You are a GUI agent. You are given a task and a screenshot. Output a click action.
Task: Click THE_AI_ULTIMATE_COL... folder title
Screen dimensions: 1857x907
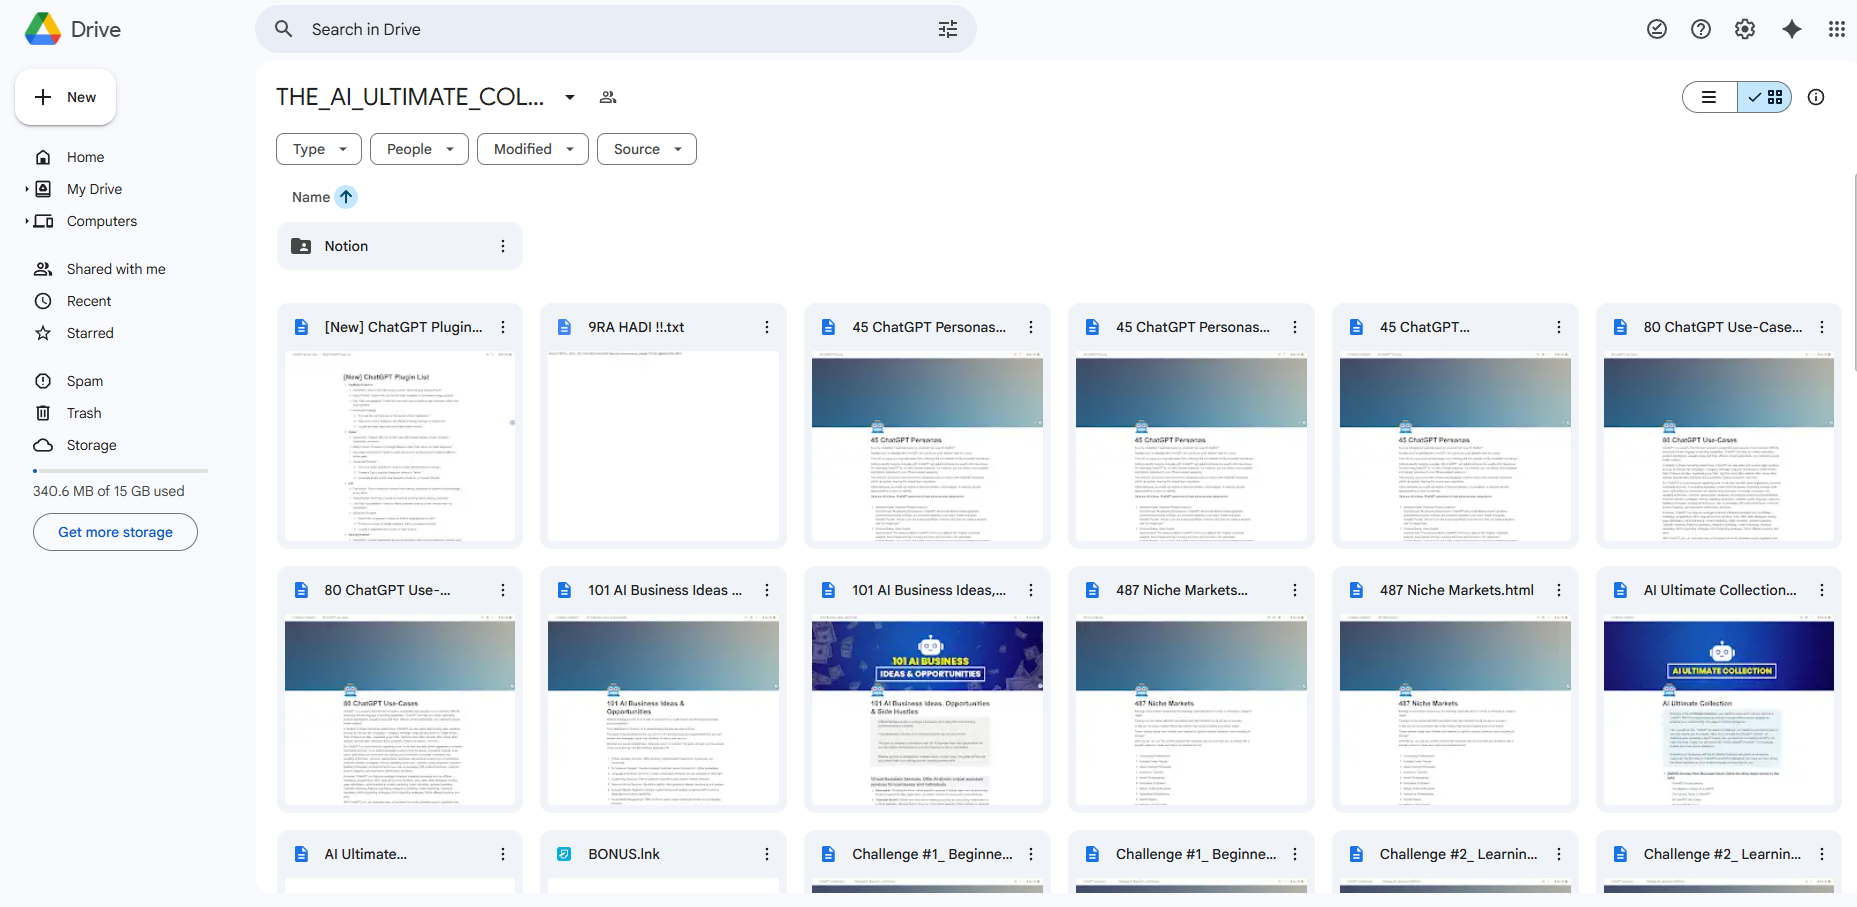tap(410, 97)
